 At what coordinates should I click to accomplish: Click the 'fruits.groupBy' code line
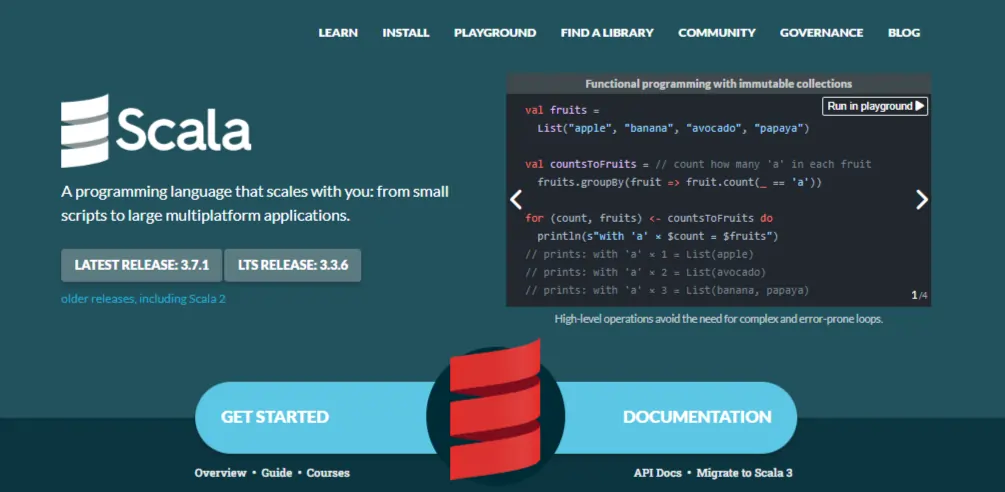679,183
